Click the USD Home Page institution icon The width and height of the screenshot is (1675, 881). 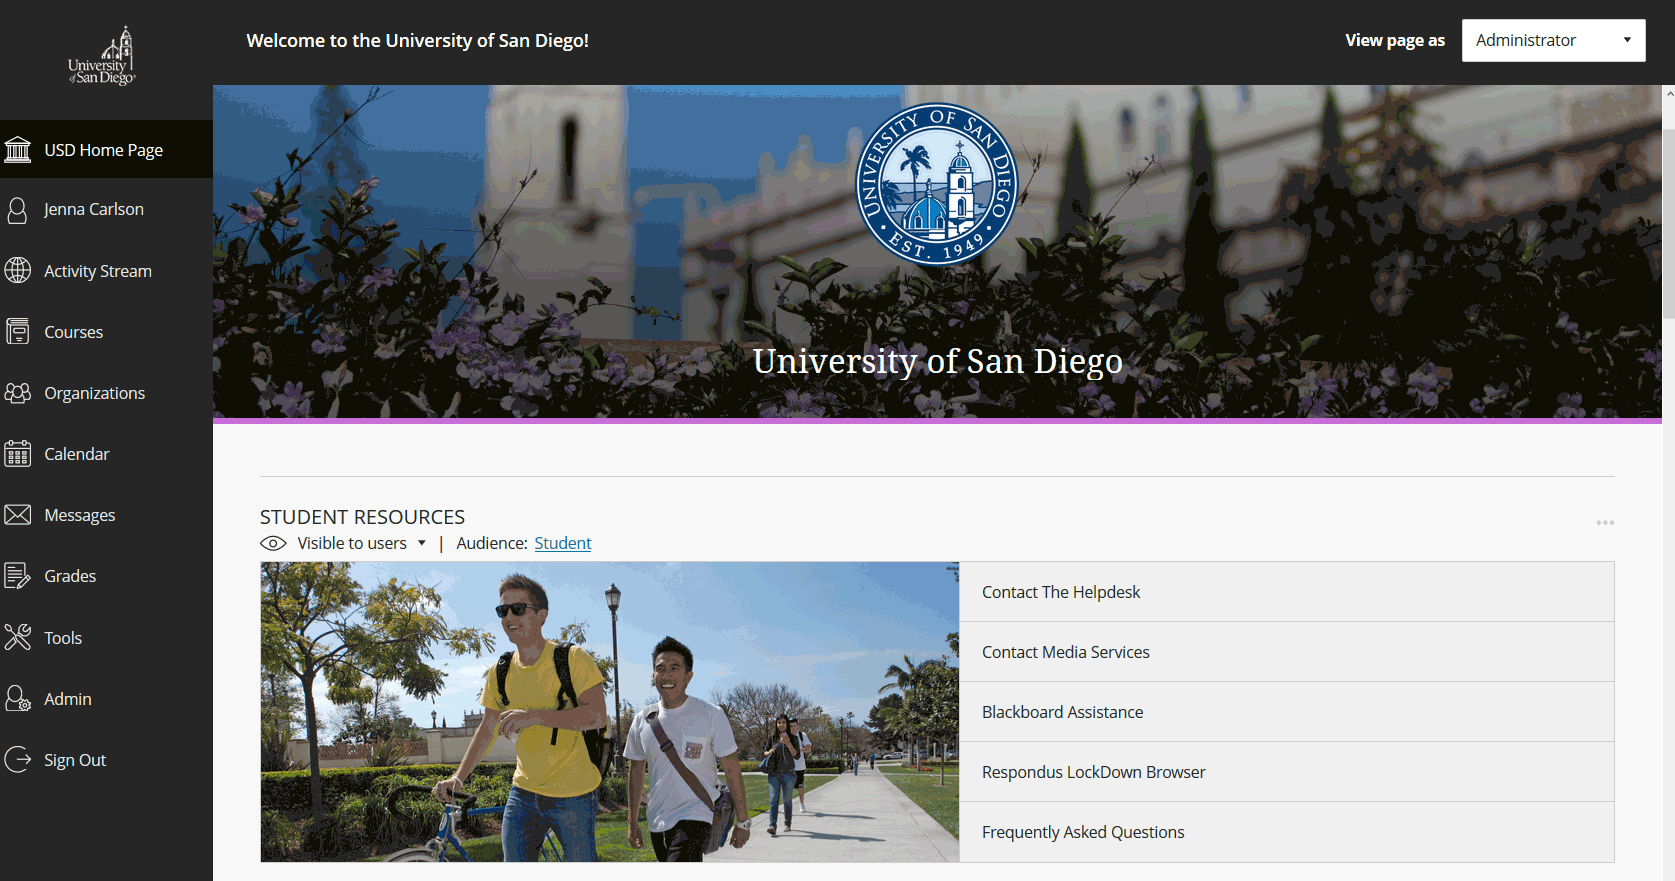[x=18, y=150]
